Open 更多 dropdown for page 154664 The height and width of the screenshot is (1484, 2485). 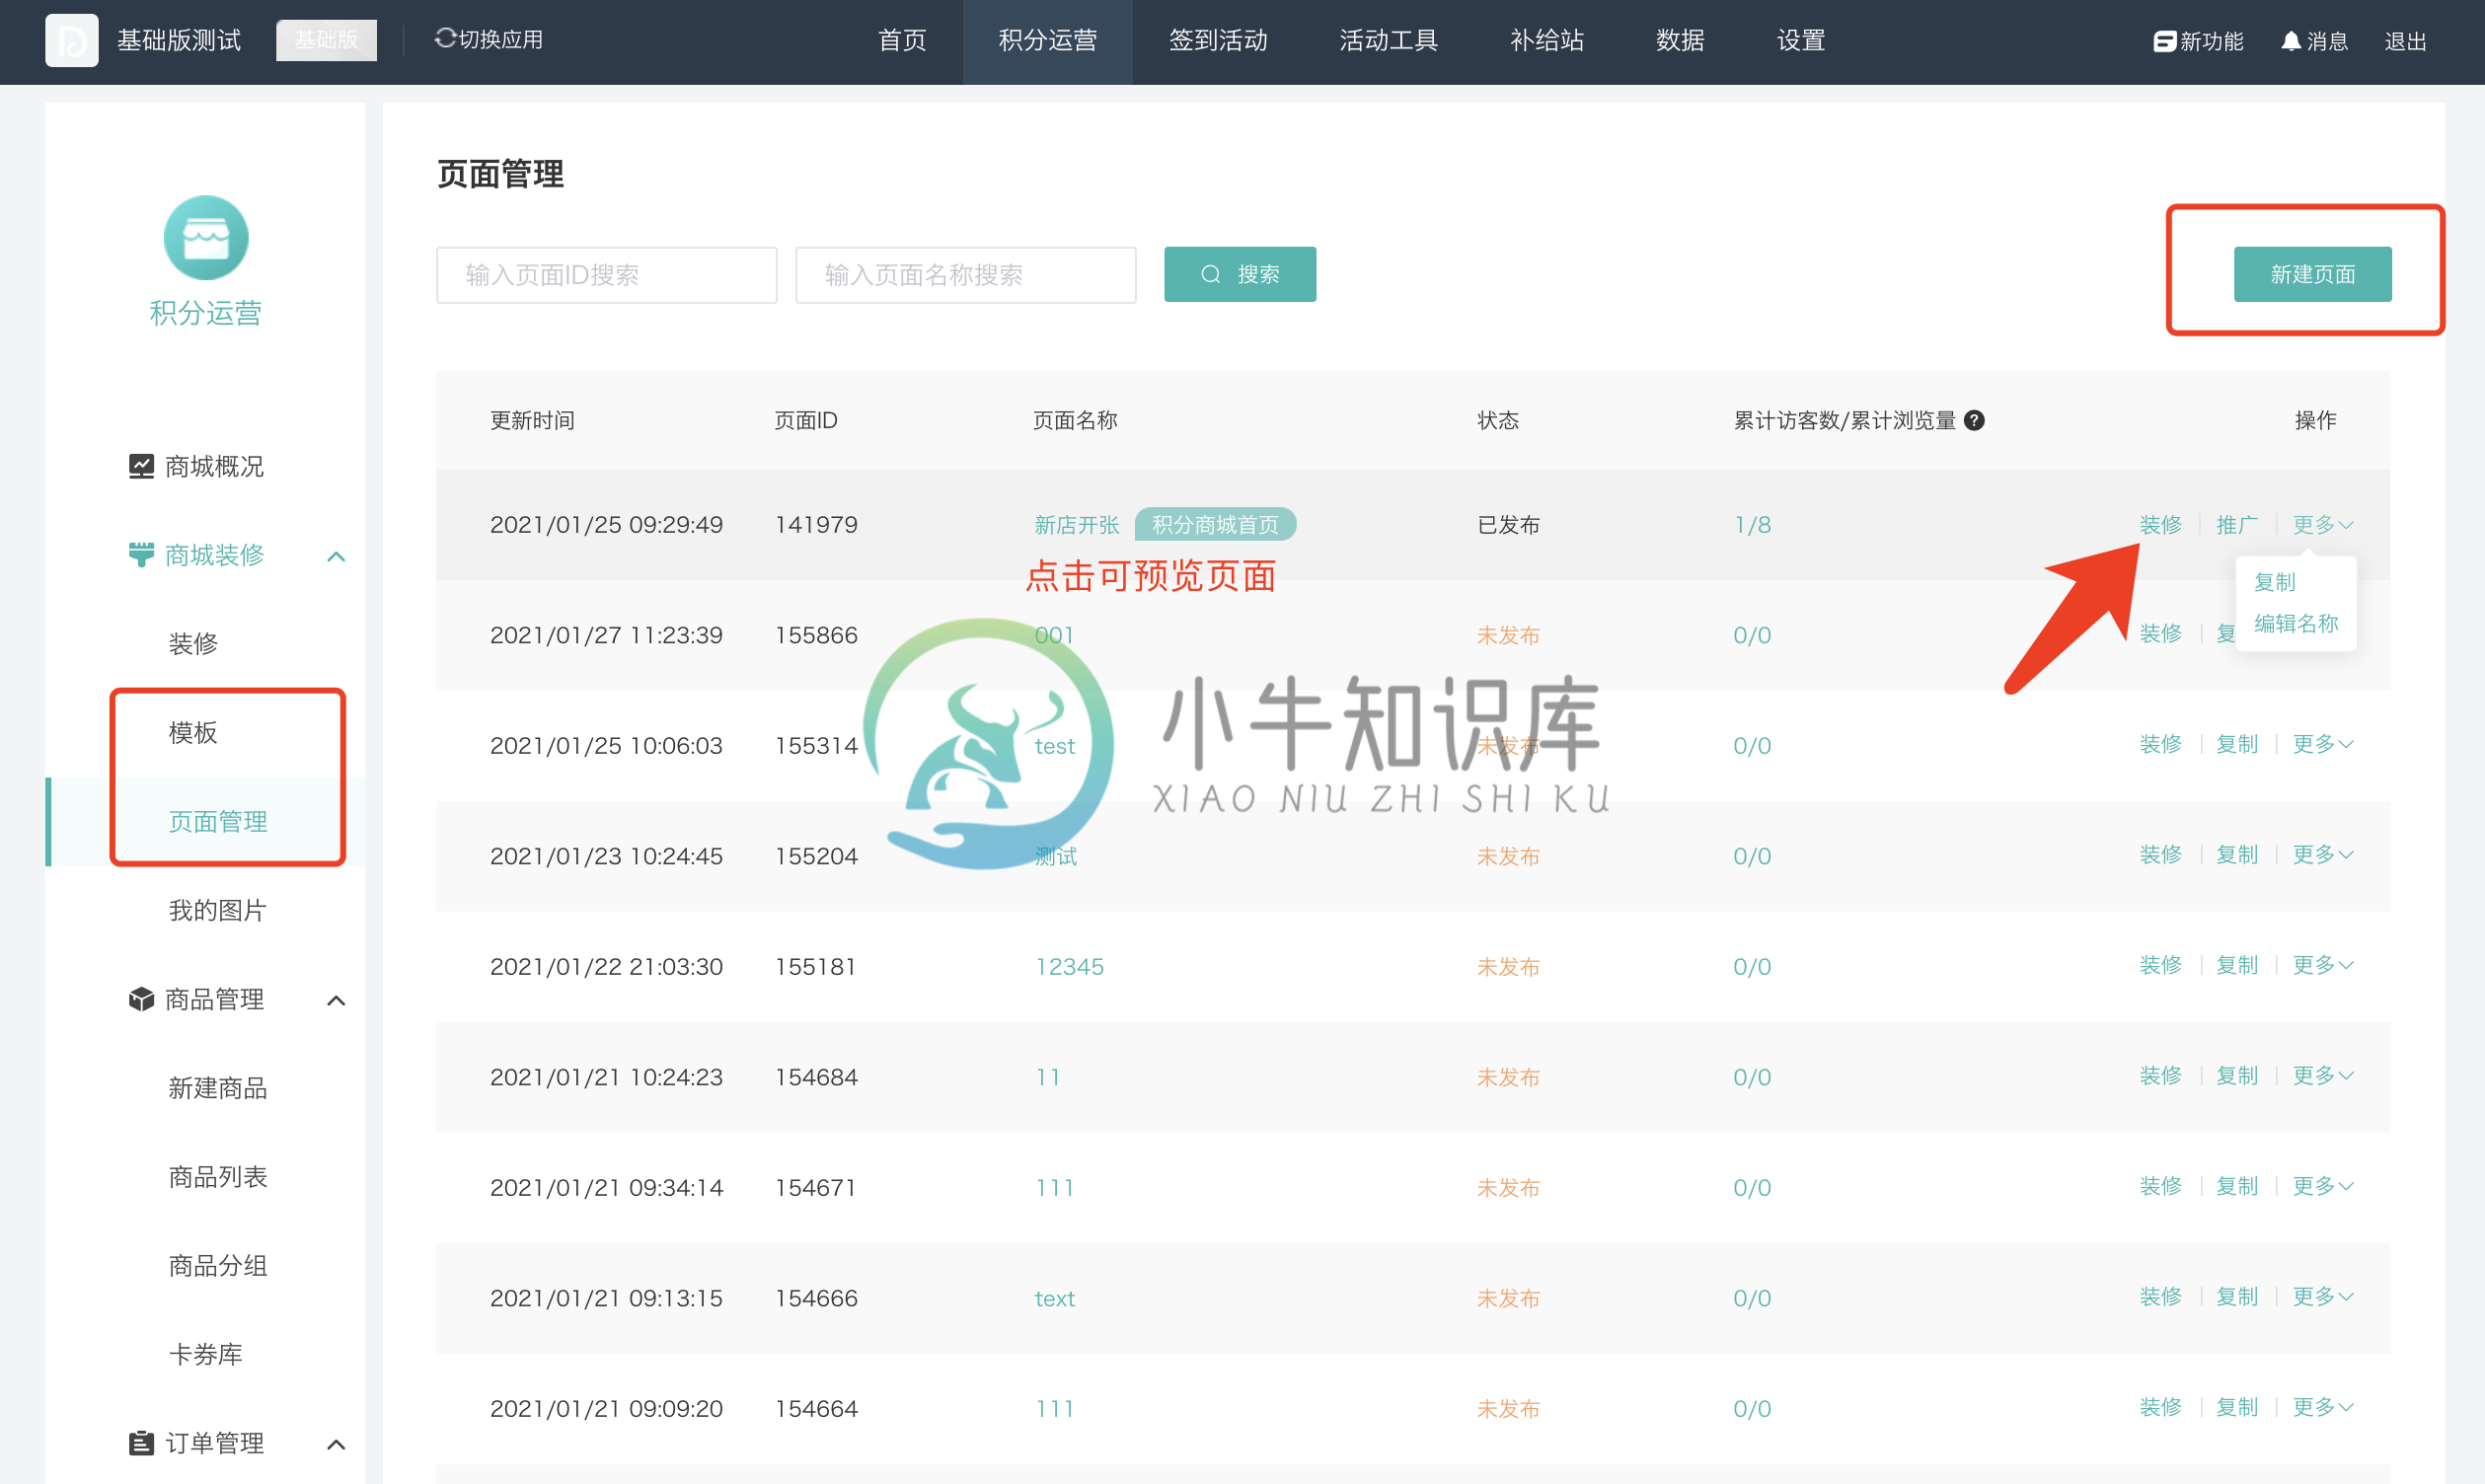[x=2322, y=1407]
